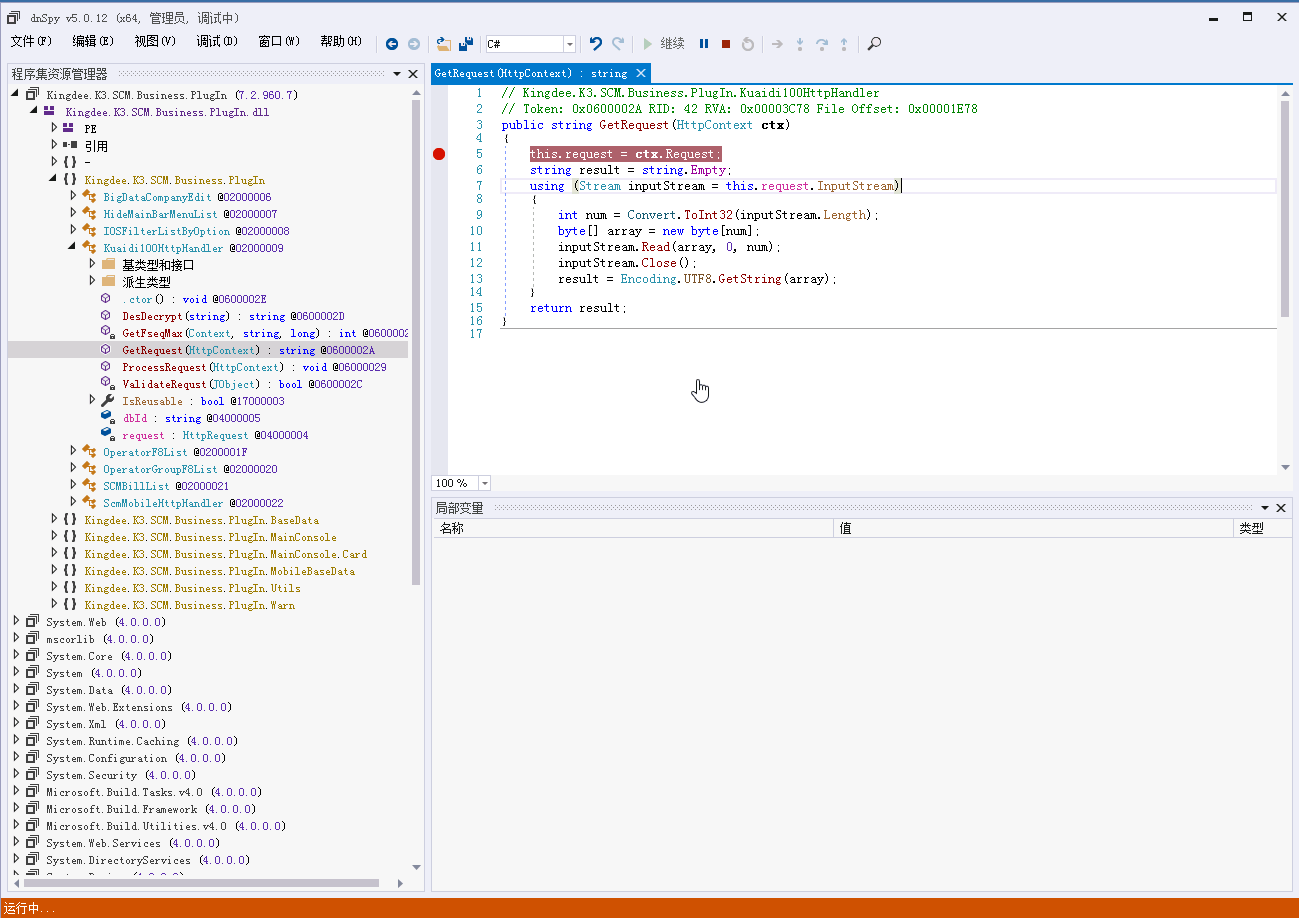
Task: Pause debugging with the break all icon
Action: tap(704, 44)
